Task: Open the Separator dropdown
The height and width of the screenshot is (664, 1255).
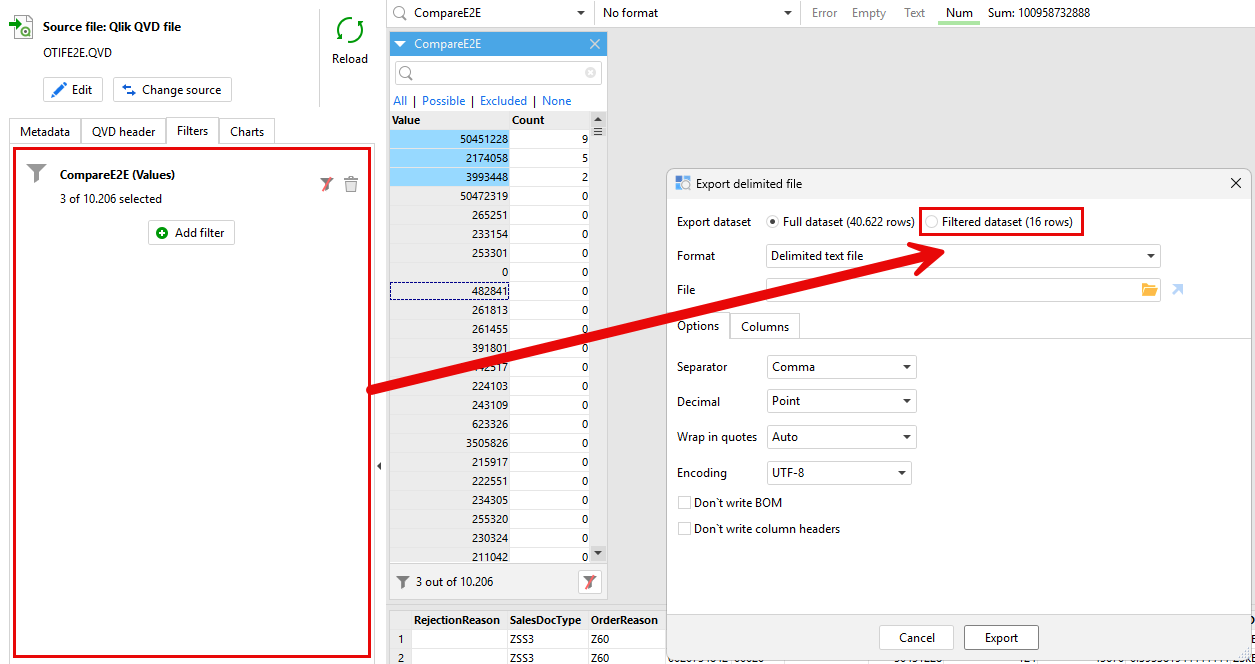Action: coord(841,367)
